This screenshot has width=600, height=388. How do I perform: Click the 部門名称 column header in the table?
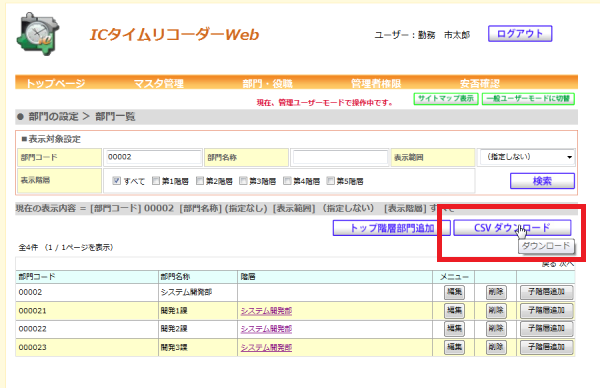(198, 277)
